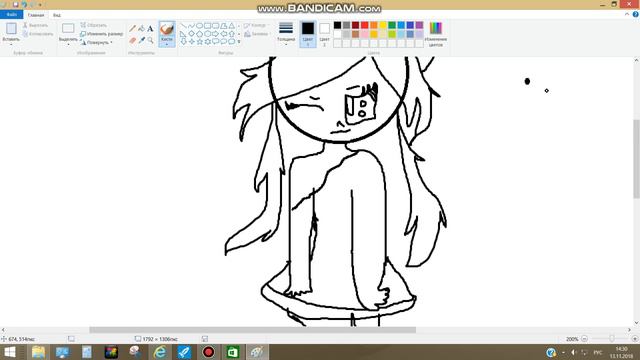Choose the curve shape
The image size is (640, 360).
191,26
